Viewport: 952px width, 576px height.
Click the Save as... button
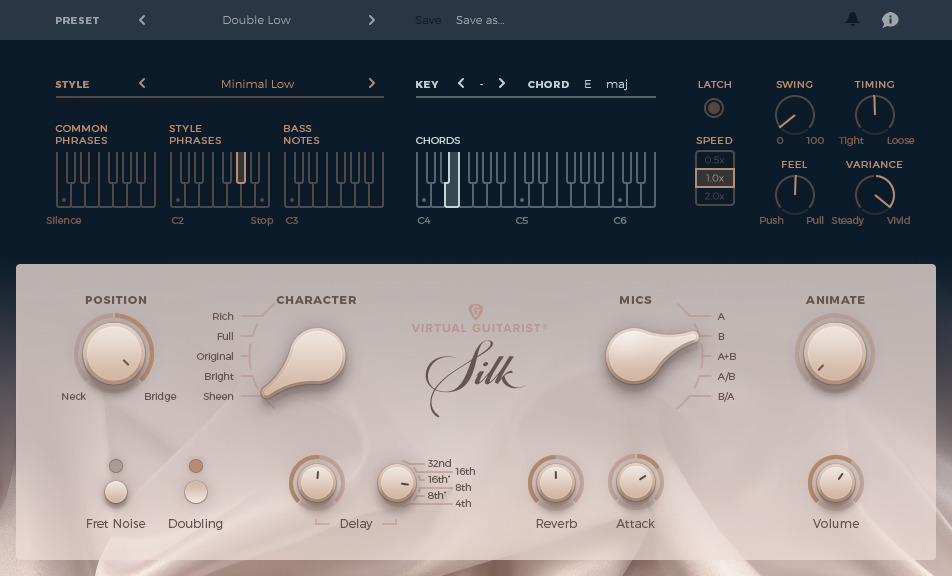(x=480, y=20)
